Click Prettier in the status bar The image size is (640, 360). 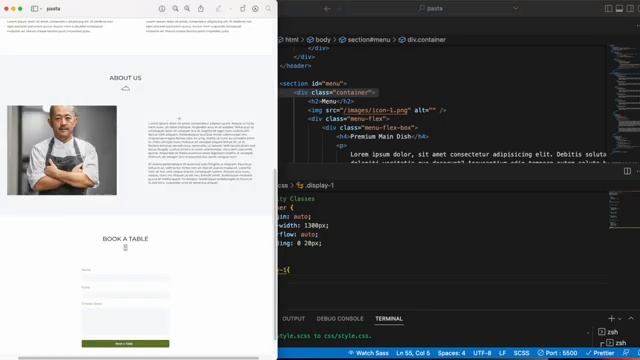coord(600,353)
